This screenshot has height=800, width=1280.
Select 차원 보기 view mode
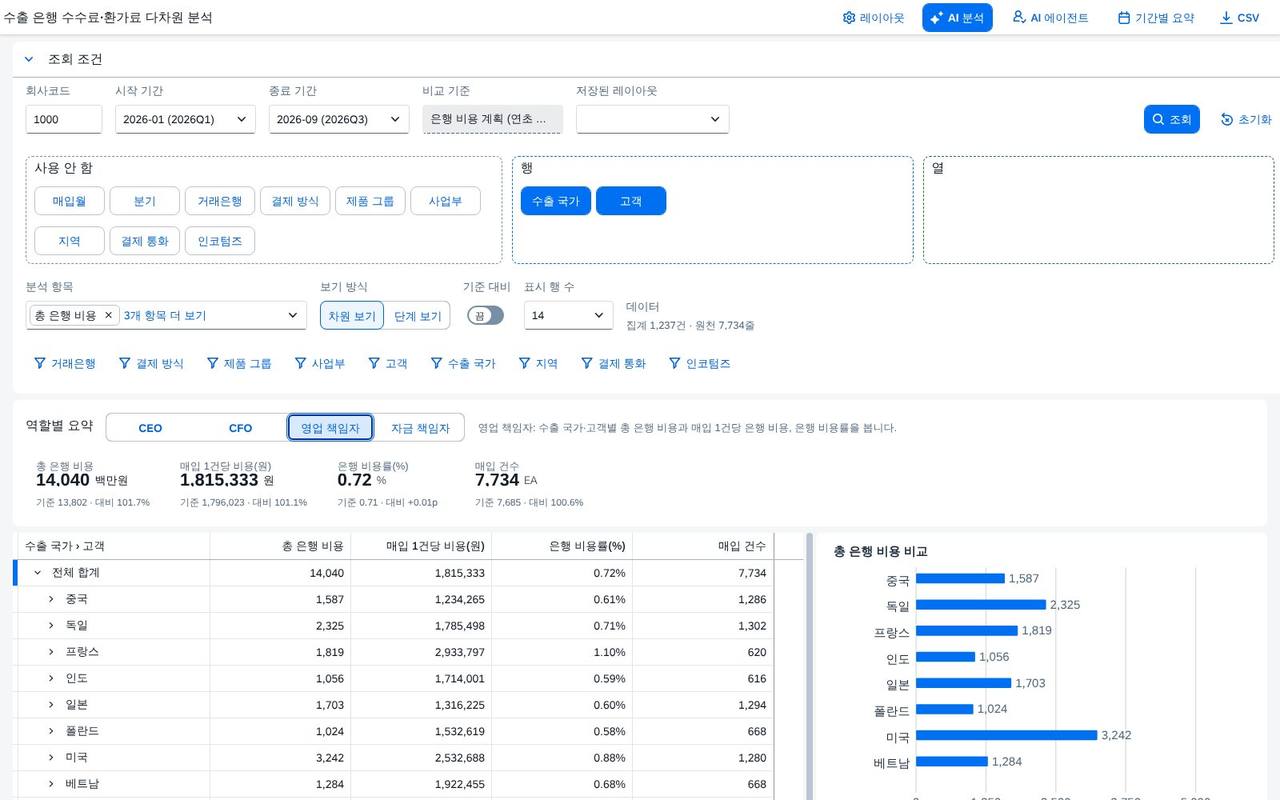tap(352, 316)
